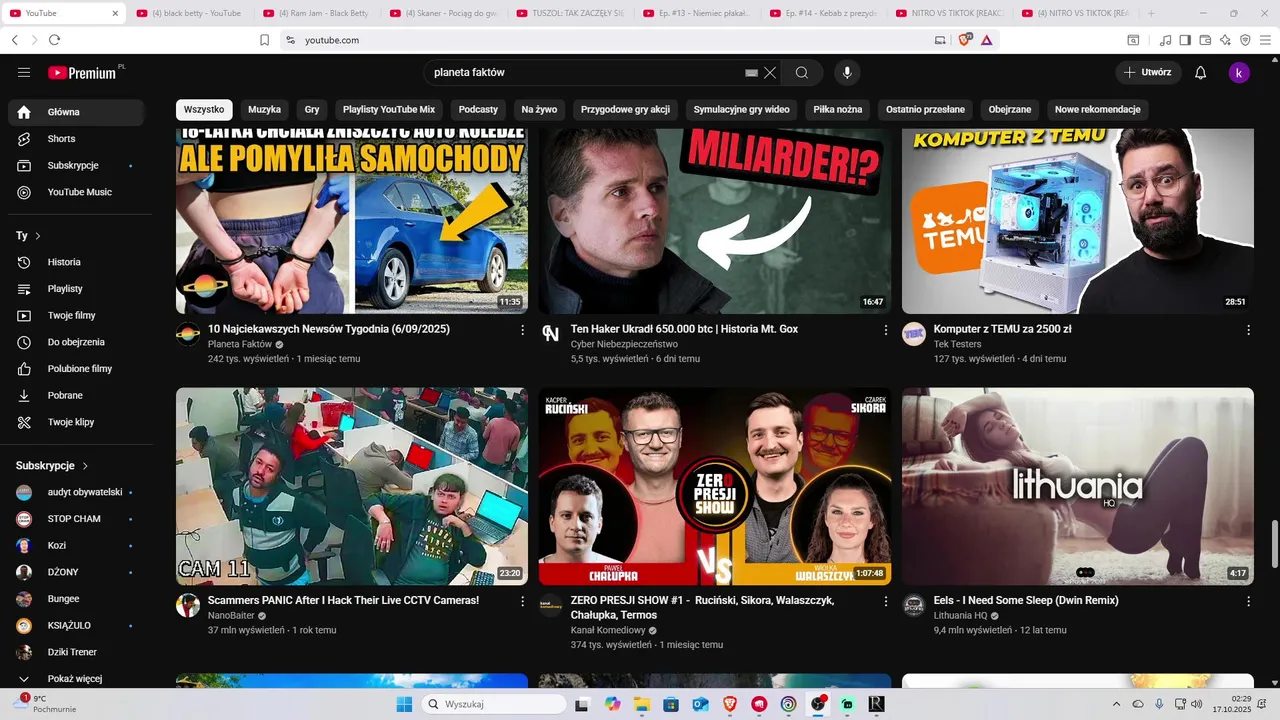Screen dimensions: 1280x720
Task: Open options for ZERO PRESJI SHOW video
Action: coord(885,602)
